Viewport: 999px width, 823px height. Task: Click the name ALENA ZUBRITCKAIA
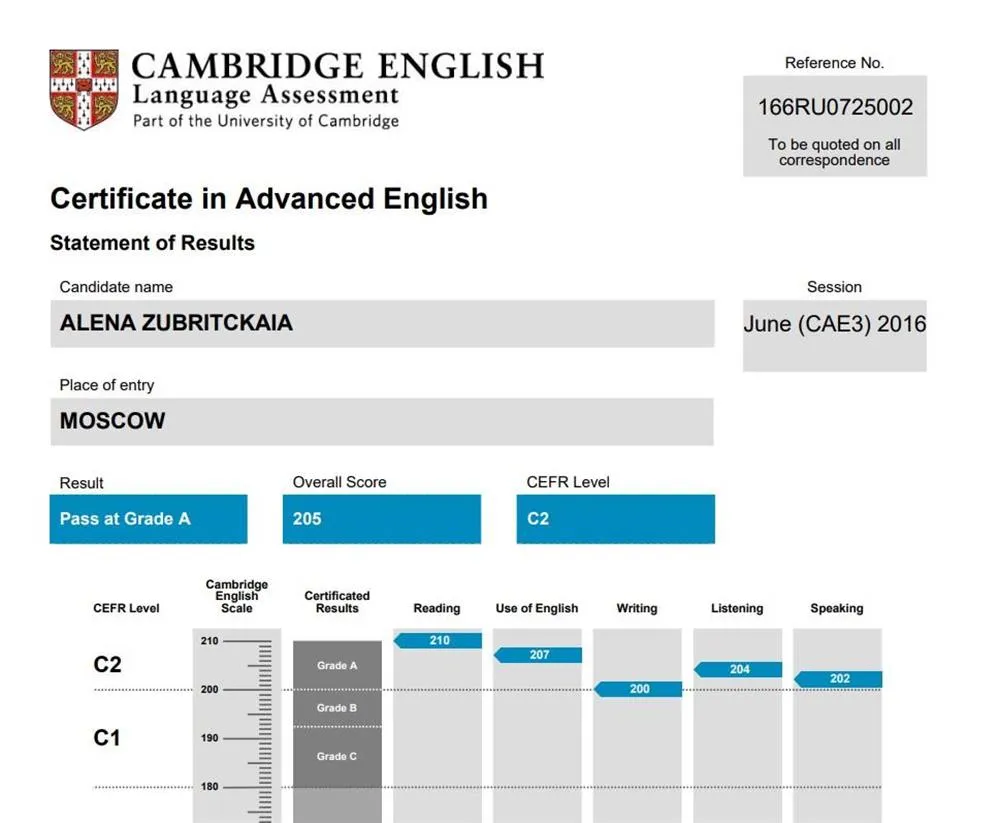176,323
